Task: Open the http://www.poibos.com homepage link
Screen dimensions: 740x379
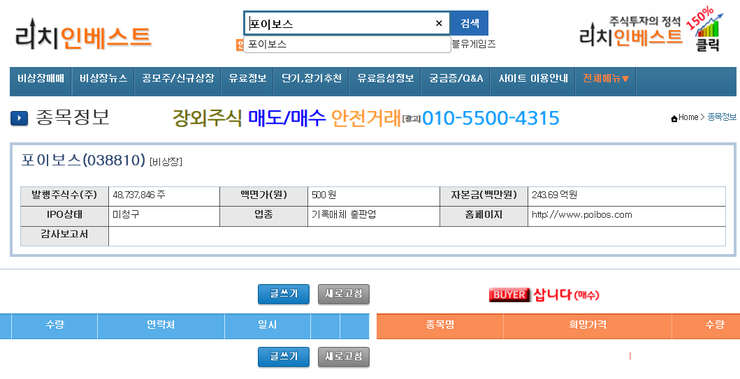Action: click(x=581, y=215)
